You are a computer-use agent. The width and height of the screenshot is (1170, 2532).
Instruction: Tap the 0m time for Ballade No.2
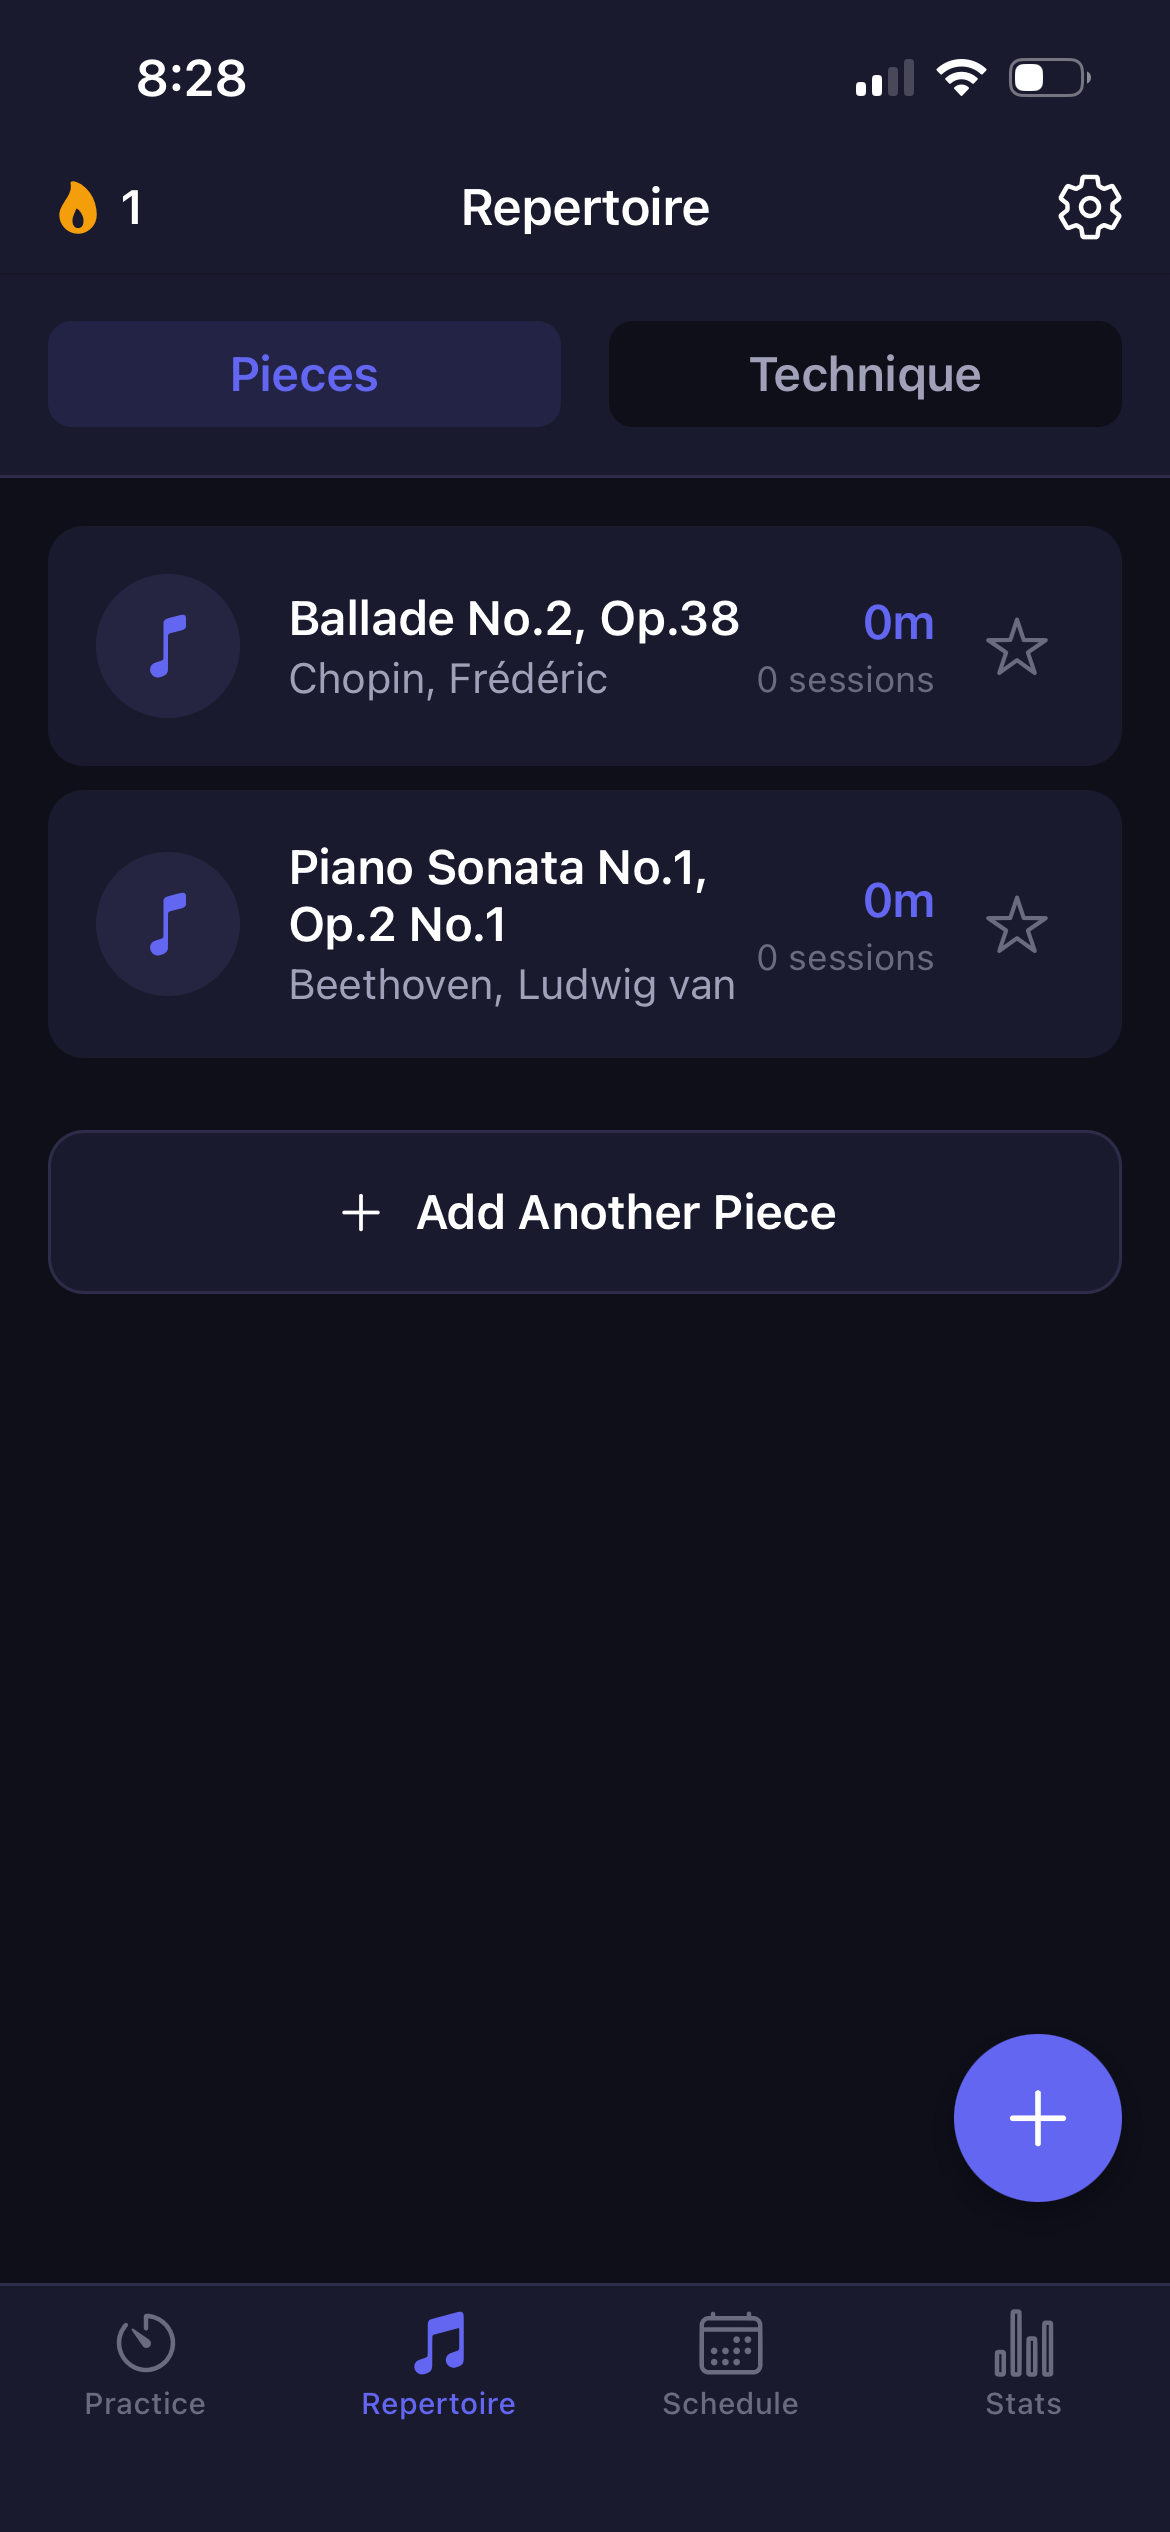pyautogui.click(x=898, y=623)
